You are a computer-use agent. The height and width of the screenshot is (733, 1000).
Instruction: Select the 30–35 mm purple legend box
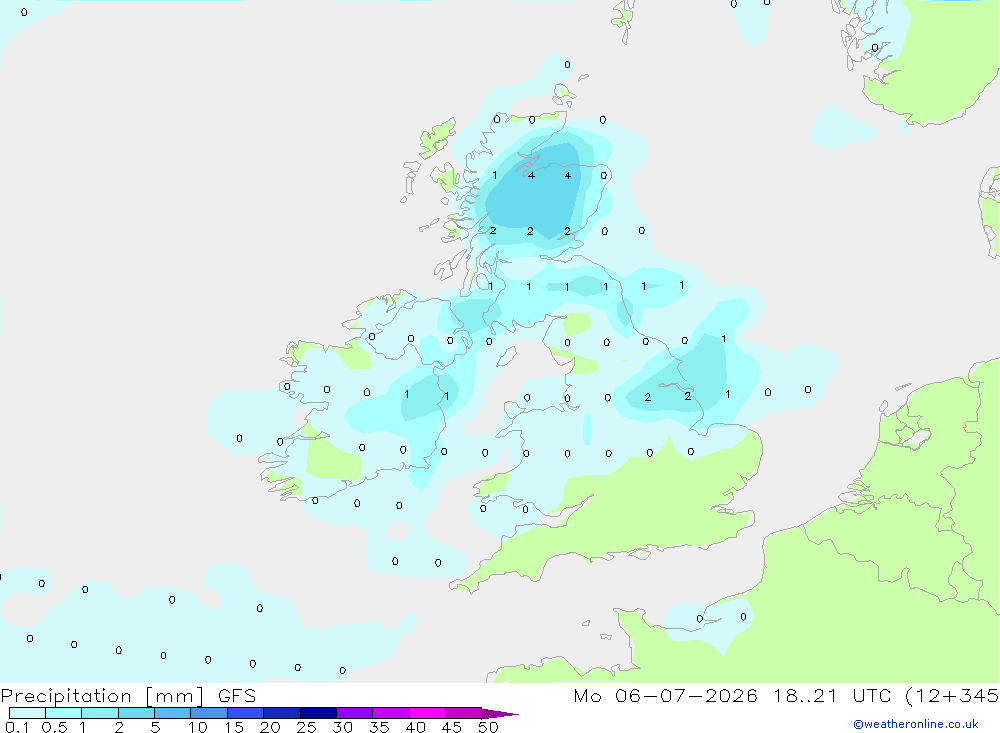355,713
